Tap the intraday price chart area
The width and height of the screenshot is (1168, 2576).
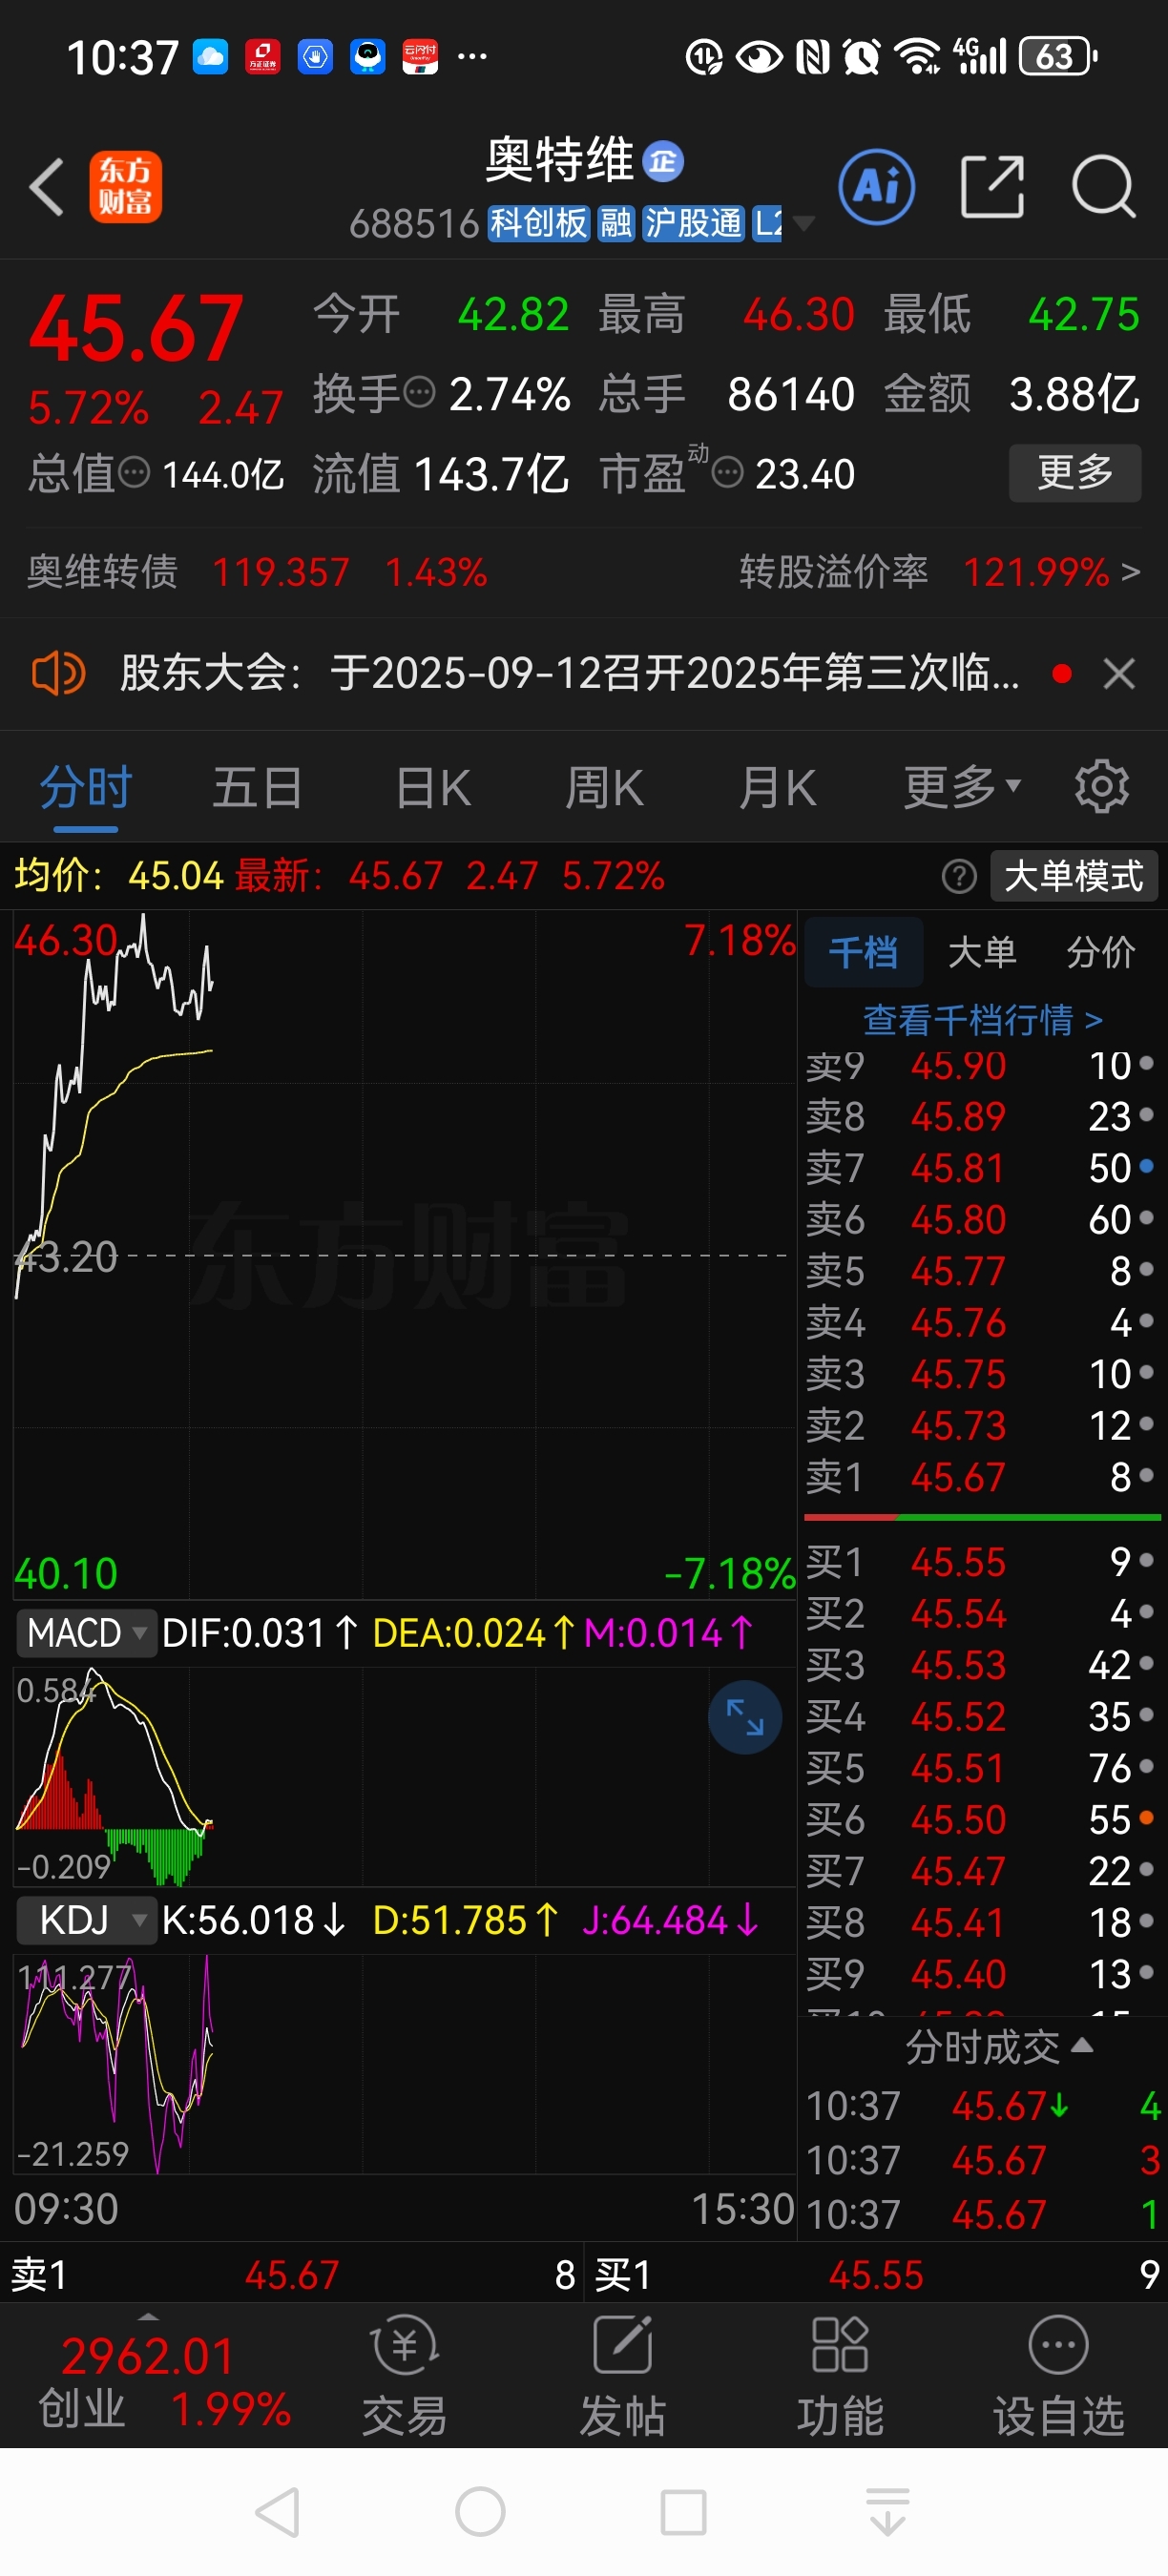(x=404, y=1254)
